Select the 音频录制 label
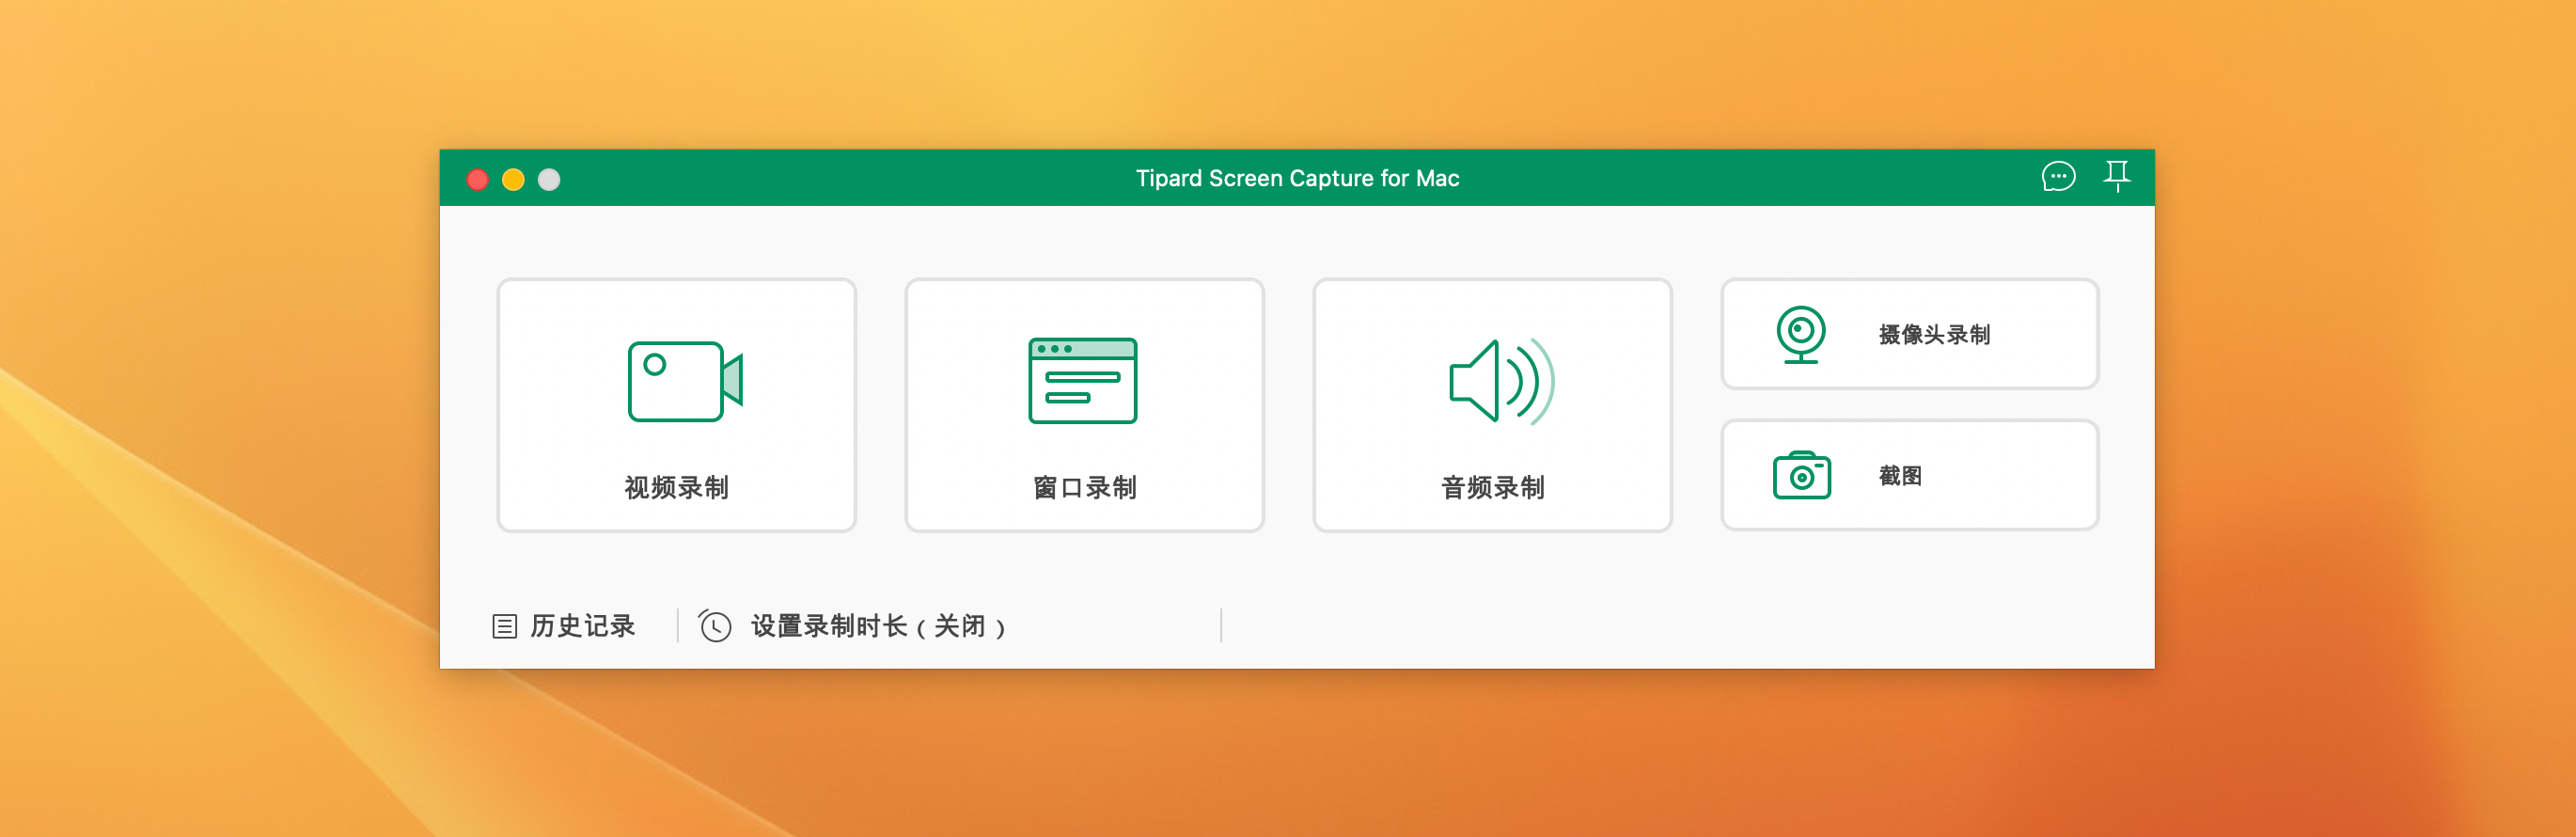 1492,487
